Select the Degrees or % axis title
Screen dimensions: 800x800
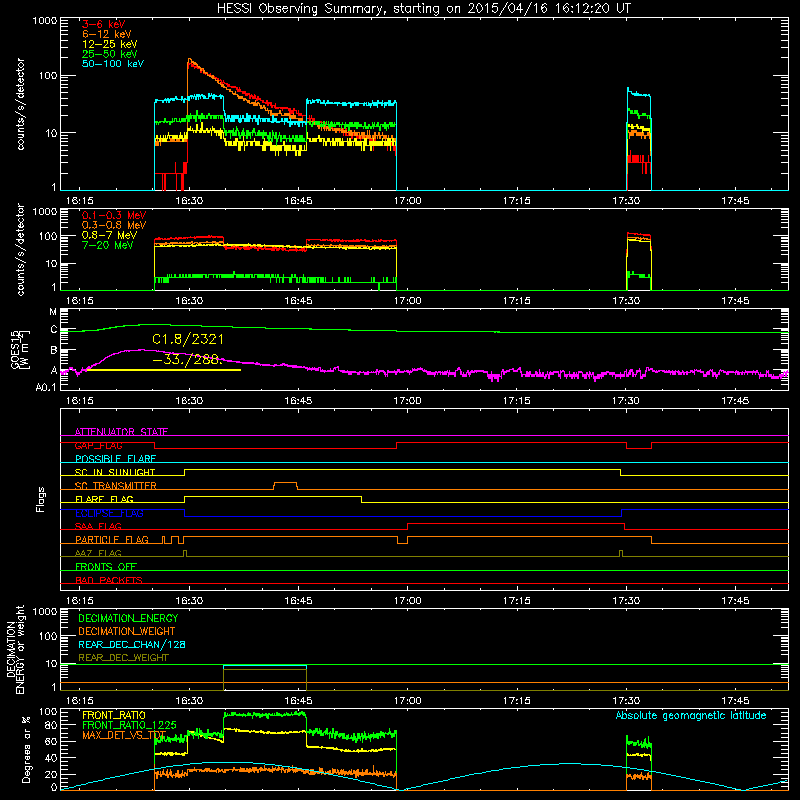26,749
